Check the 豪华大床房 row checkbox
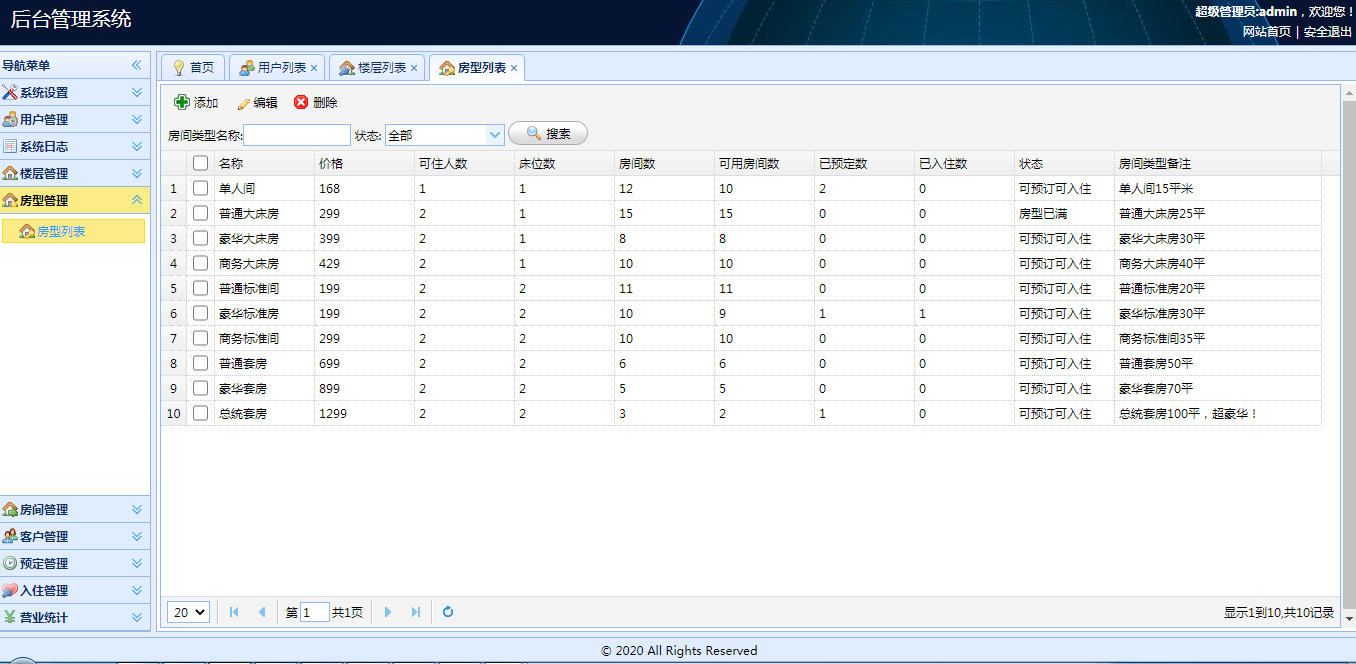Image resolution: width=1356 pixels, height=664 pixels. tap(201, 238)
